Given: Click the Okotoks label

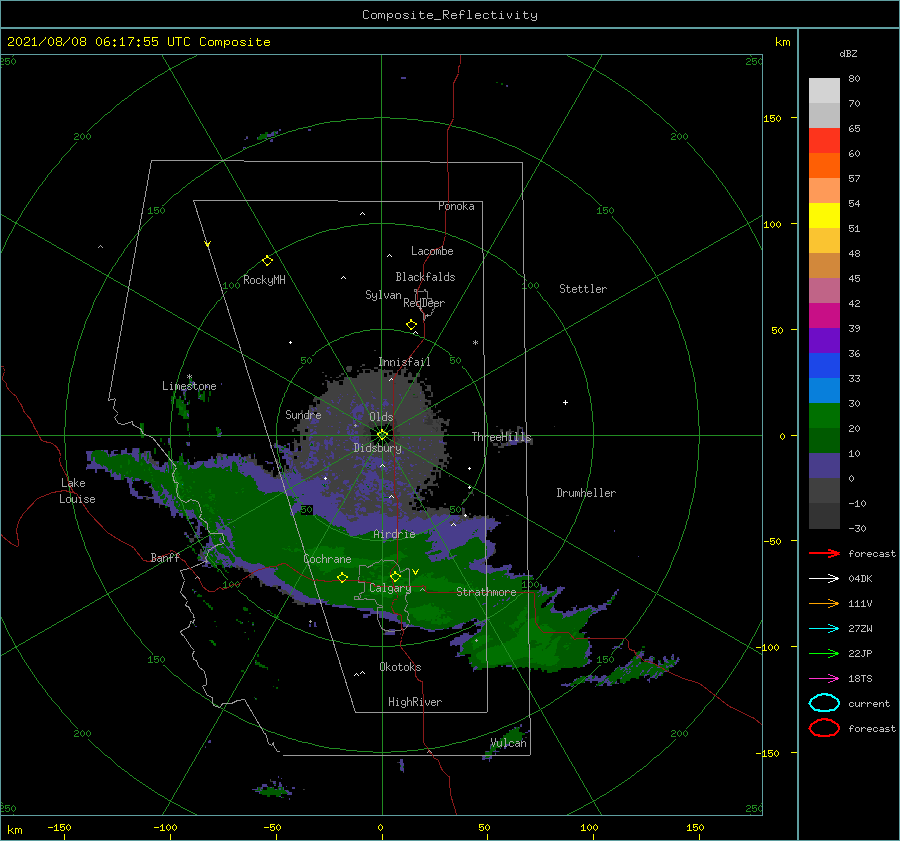Looking at the screenshot, I should click(400, 667).
